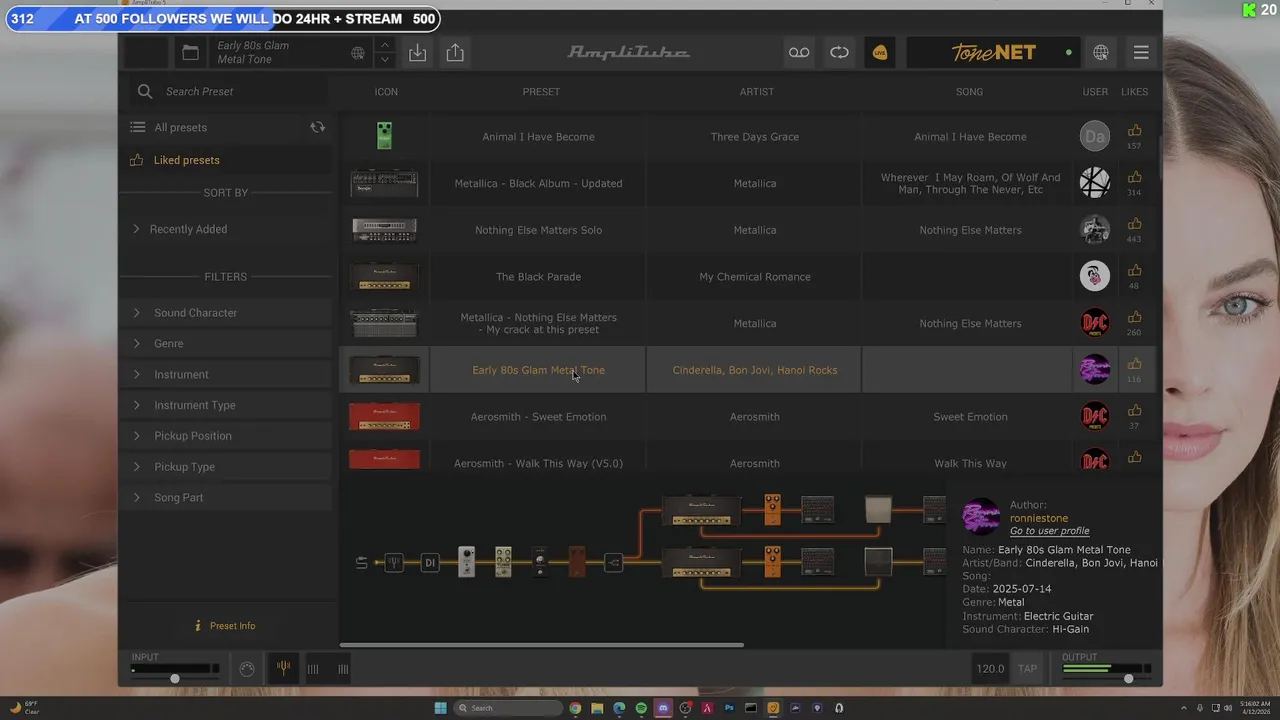This screenshot has width=1280, height=720.
Task: Click the Three Days Grace artist cell
Action: pos(755,137)
